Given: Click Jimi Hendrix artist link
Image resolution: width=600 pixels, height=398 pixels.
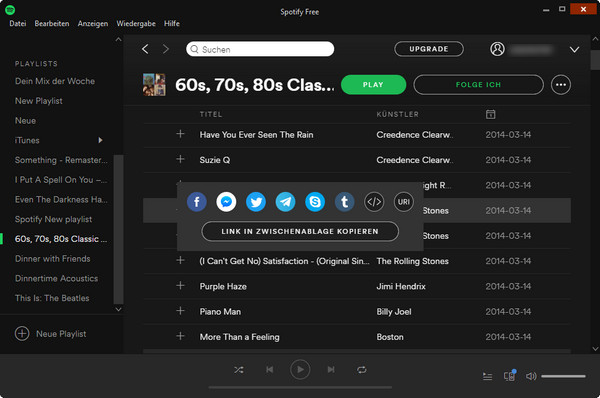Looking at the screenshot, I should point(401,286).
